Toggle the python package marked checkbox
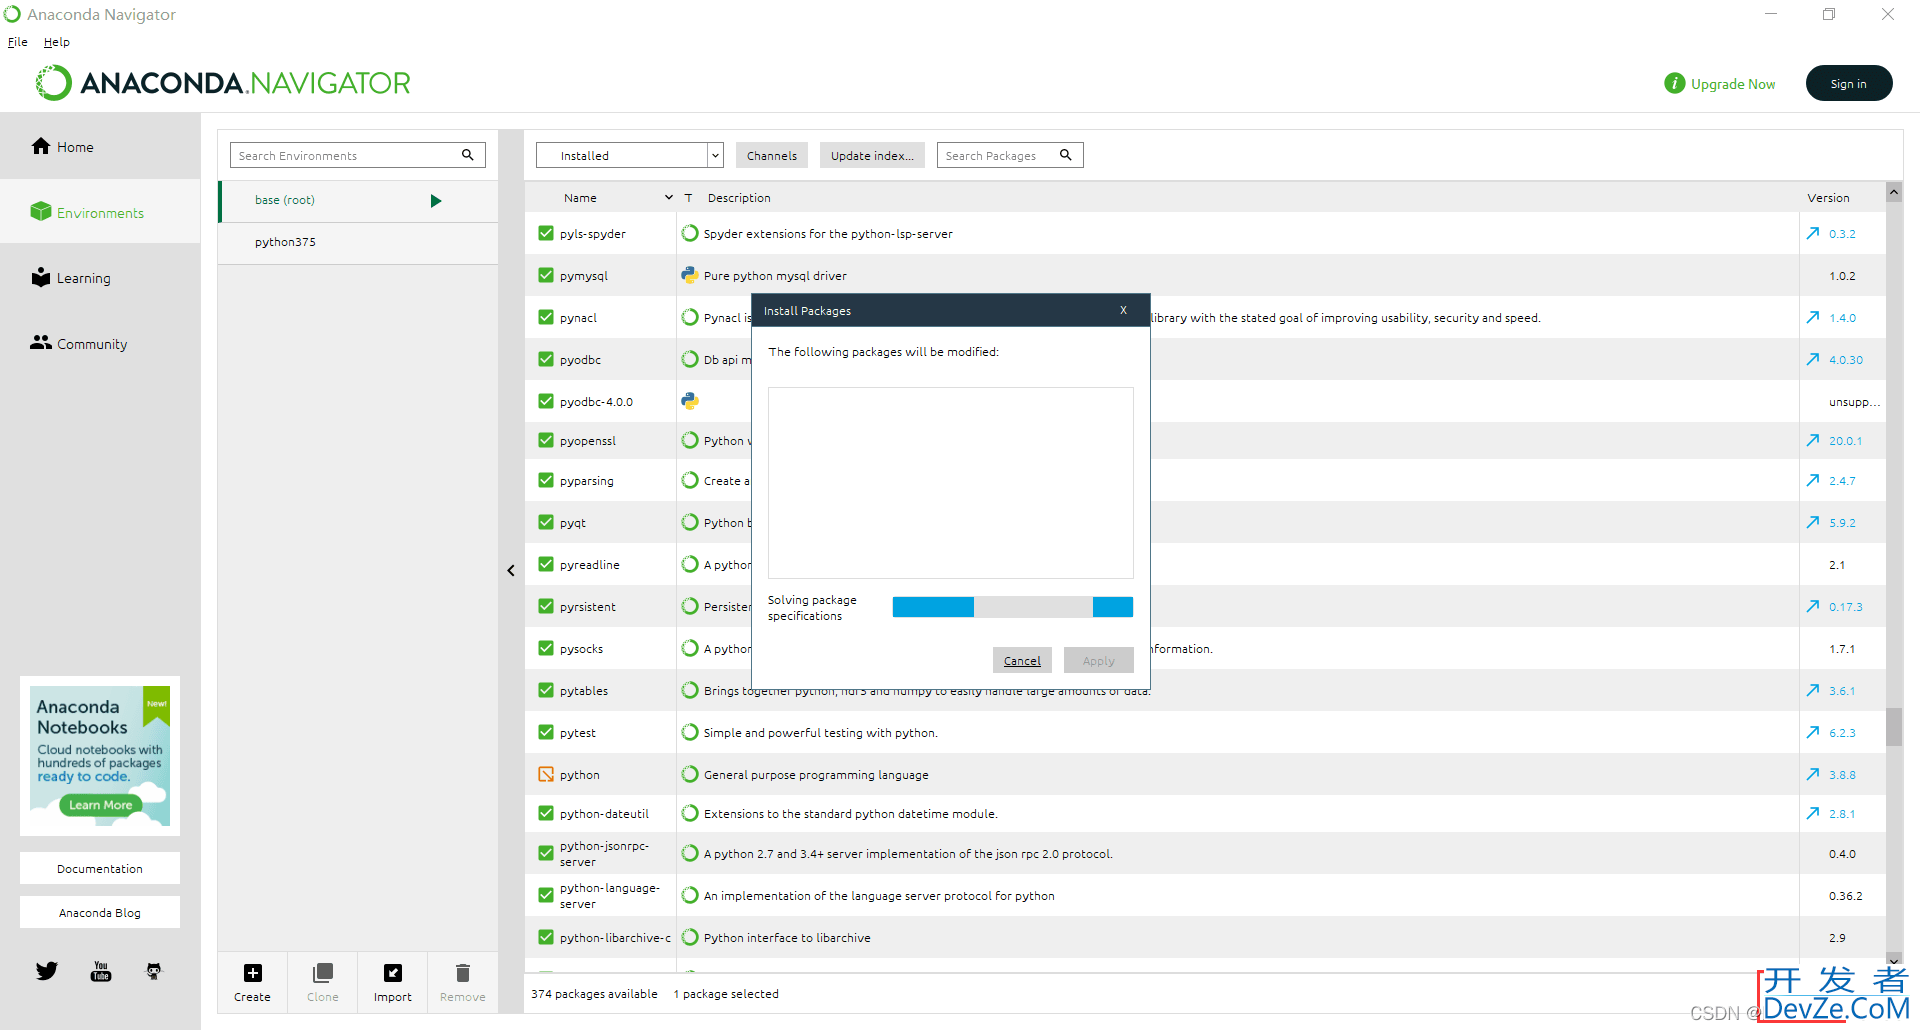Image resolution: width=1920 pixels, height=1030 pixels. click(x=546, y=774)
